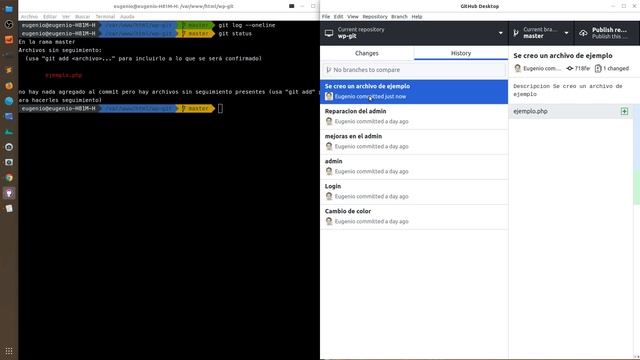Screen dimensions: 640x360
Task: Switch to the History tab
Action: click(x=461, y=53)
